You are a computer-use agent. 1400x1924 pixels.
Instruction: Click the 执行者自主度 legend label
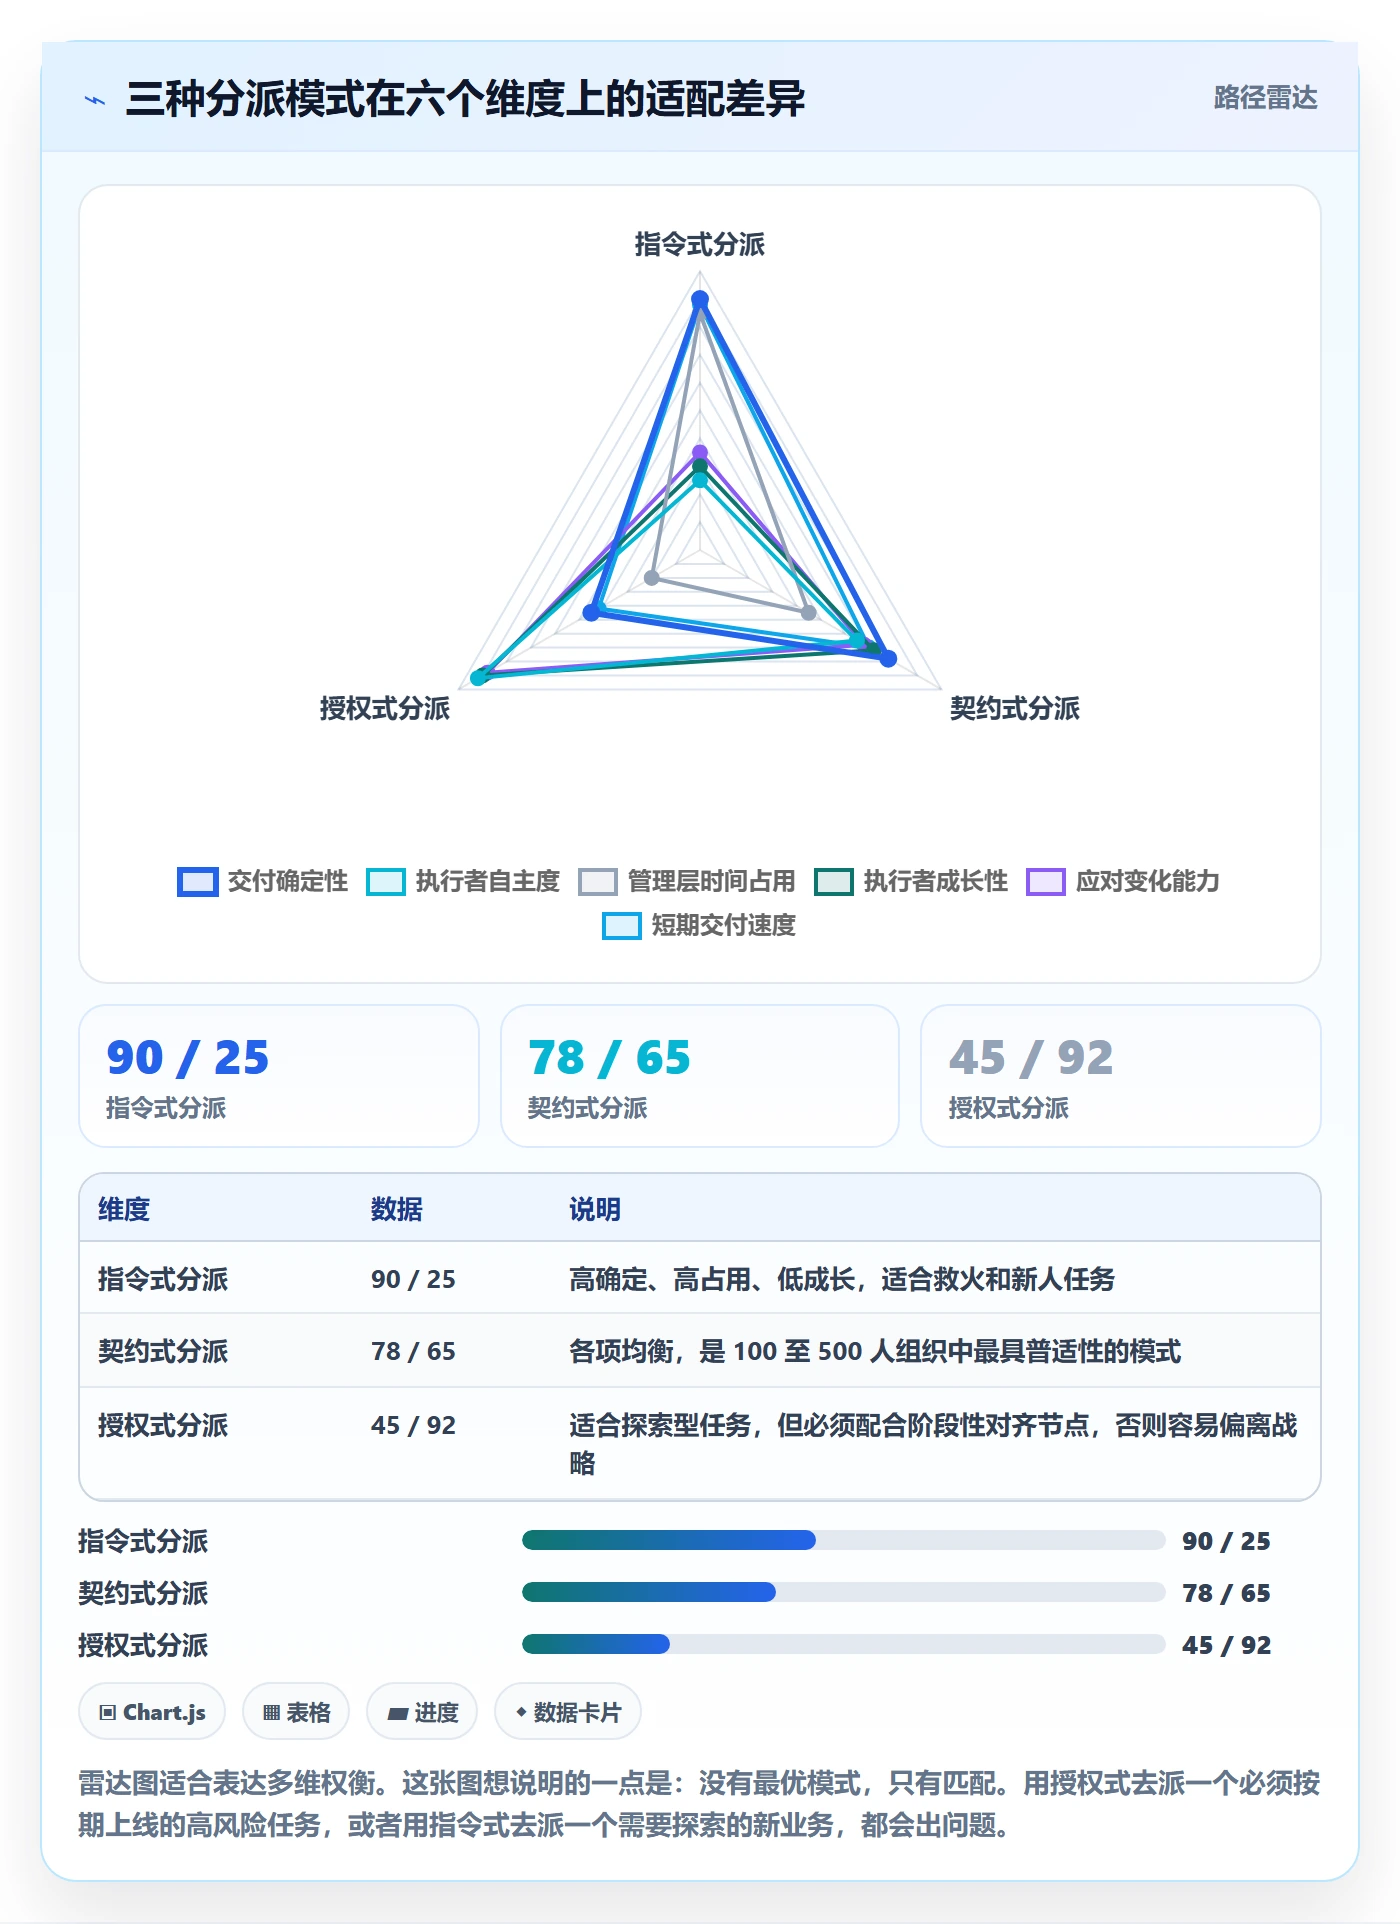pos(488,881)
